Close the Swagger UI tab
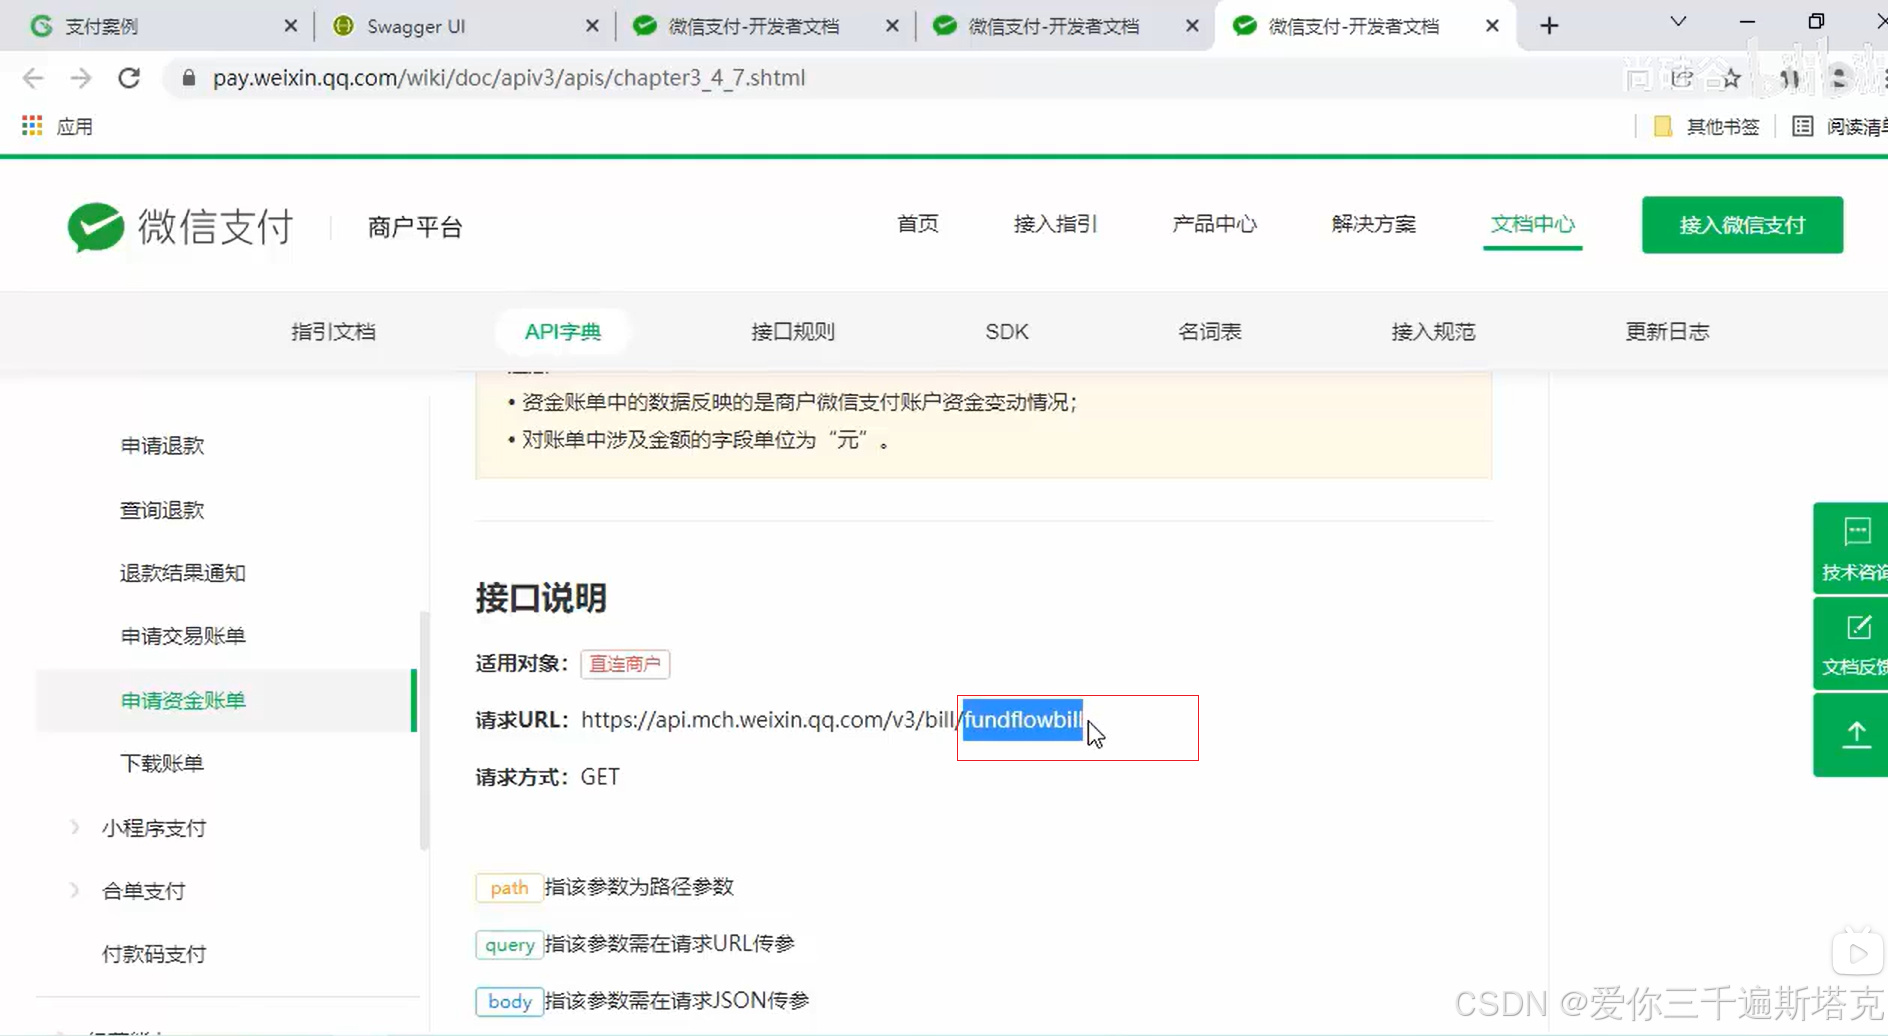This screenshot has height=1036, width=1888. pyautogui.click(x=592, y=26)
